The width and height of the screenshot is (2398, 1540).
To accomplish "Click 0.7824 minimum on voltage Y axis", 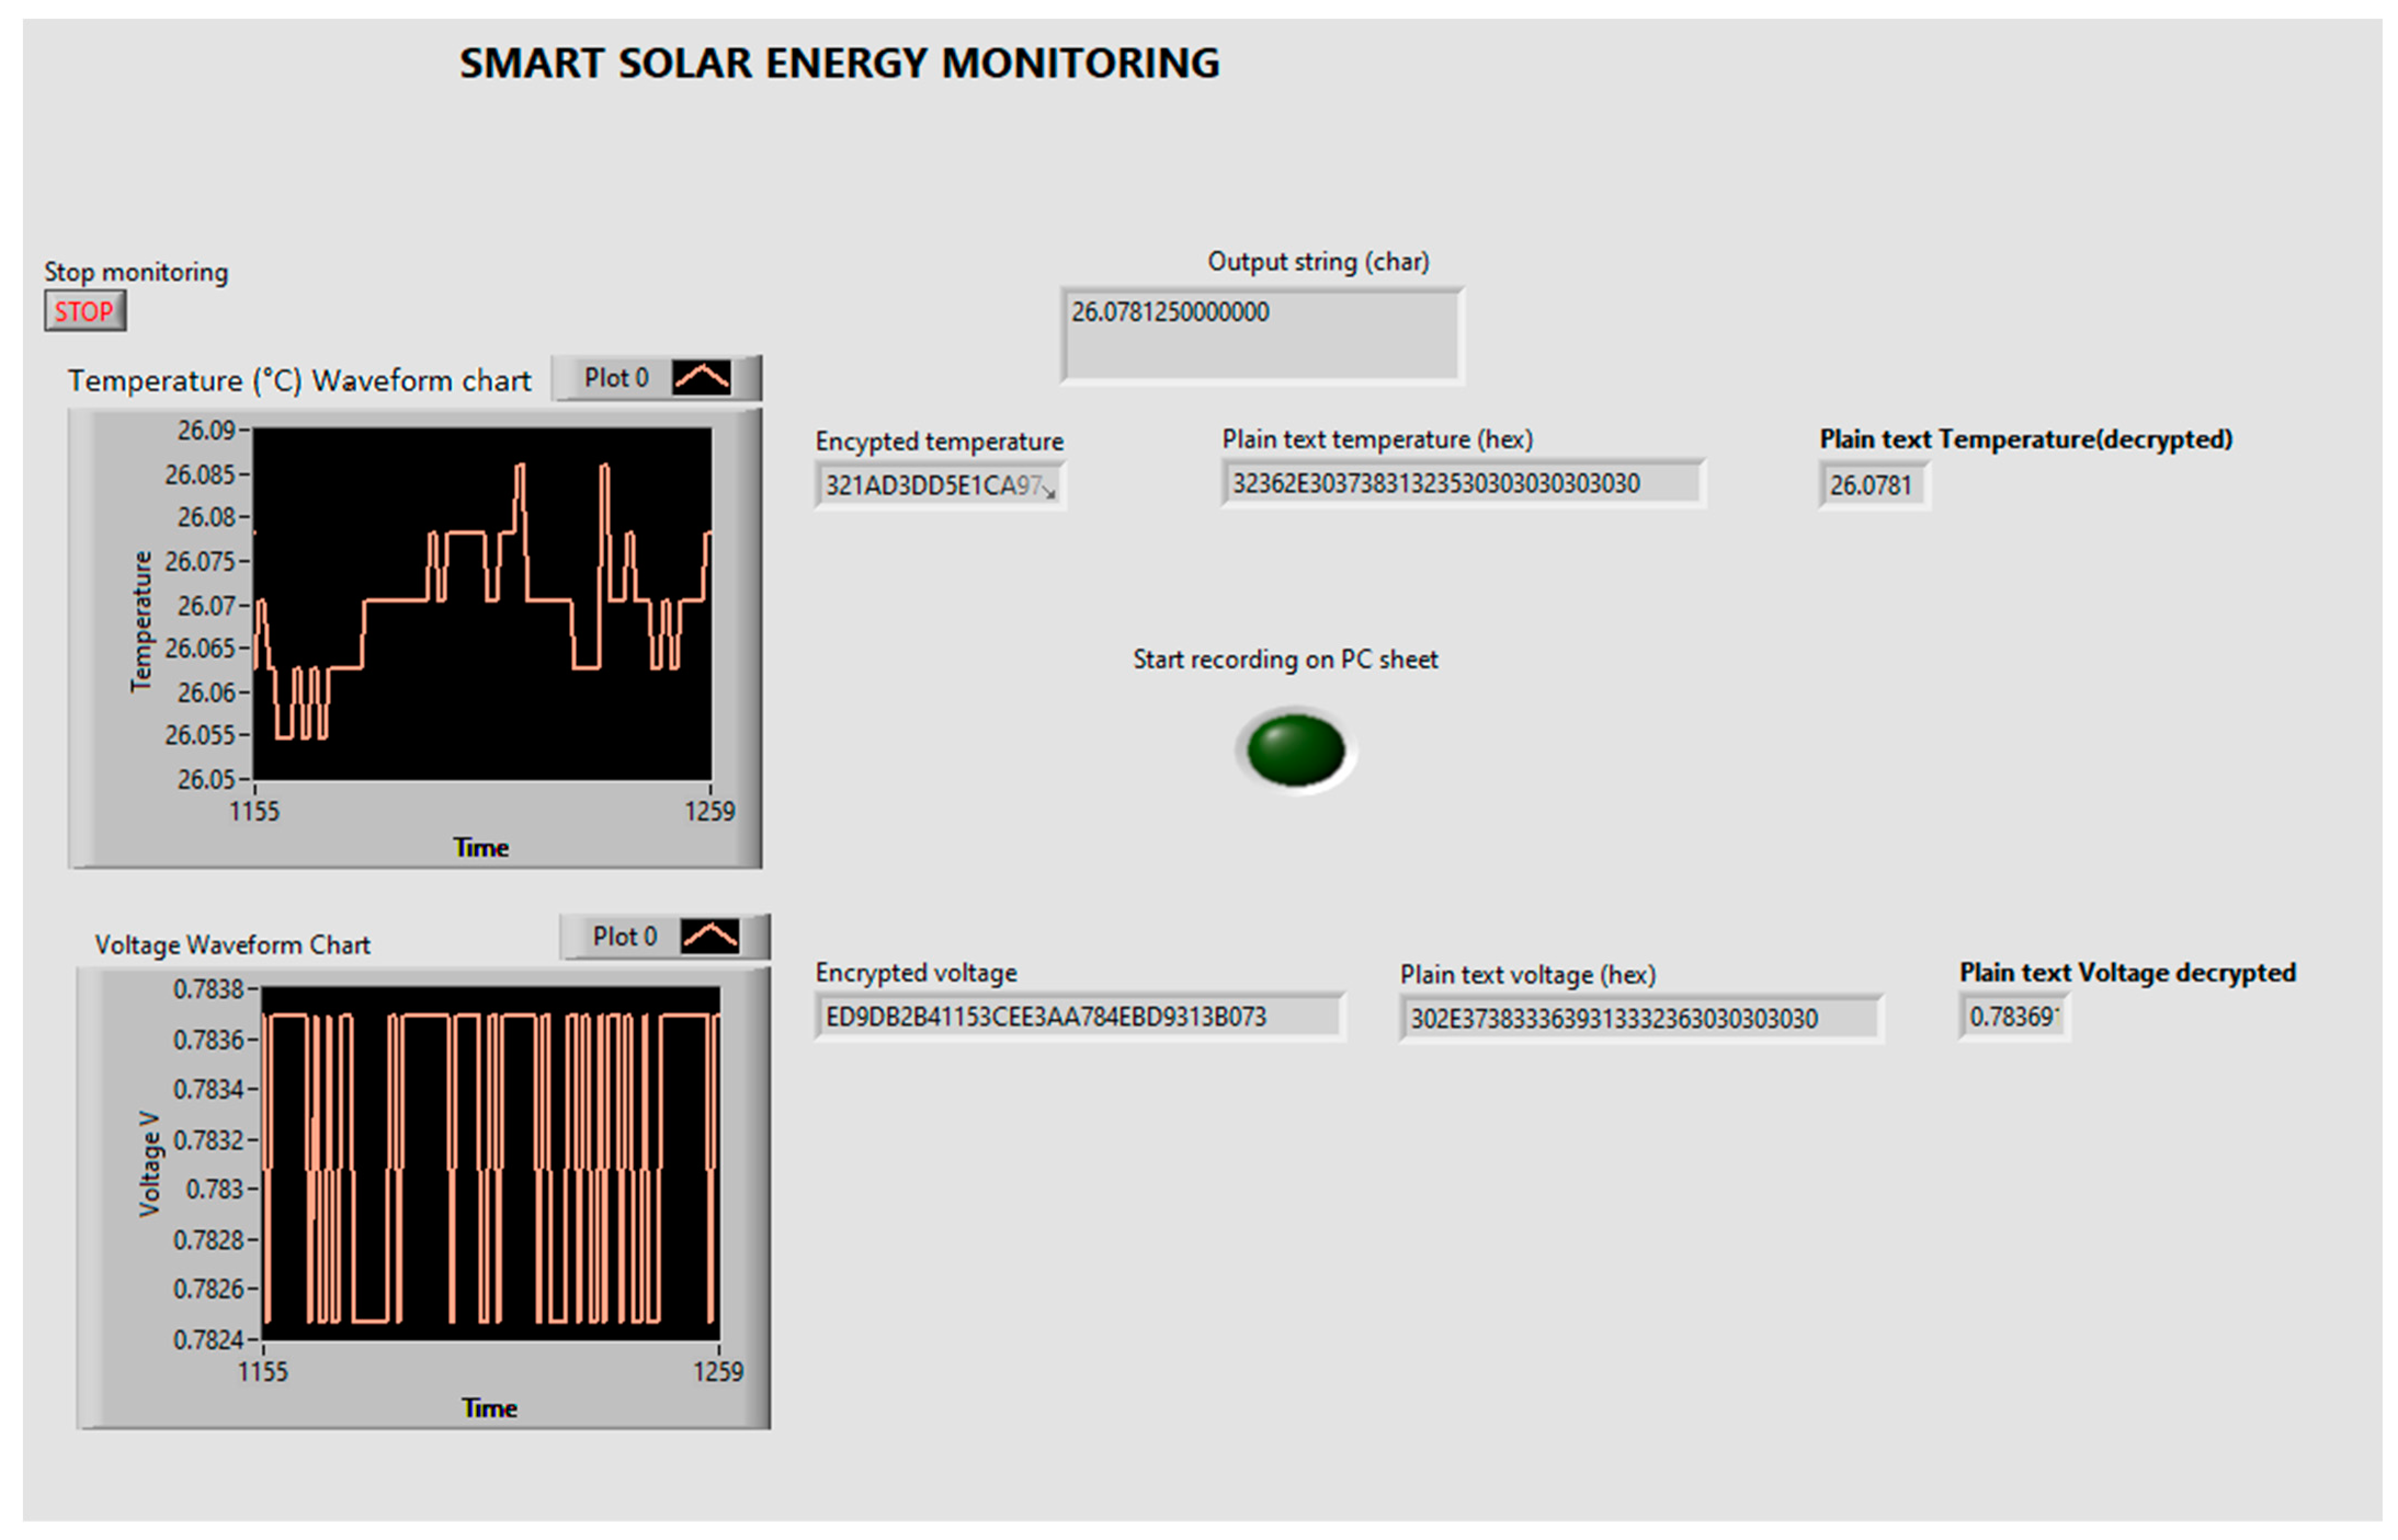I will (208, 1339).
